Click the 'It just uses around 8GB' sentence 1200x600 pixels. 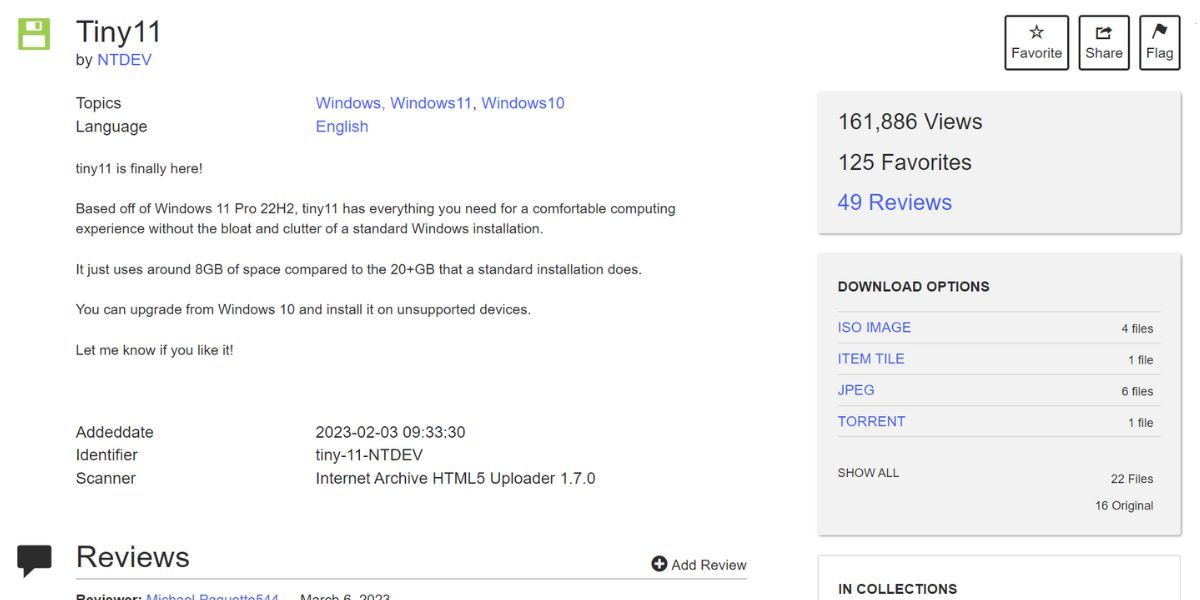click(359, 269)
